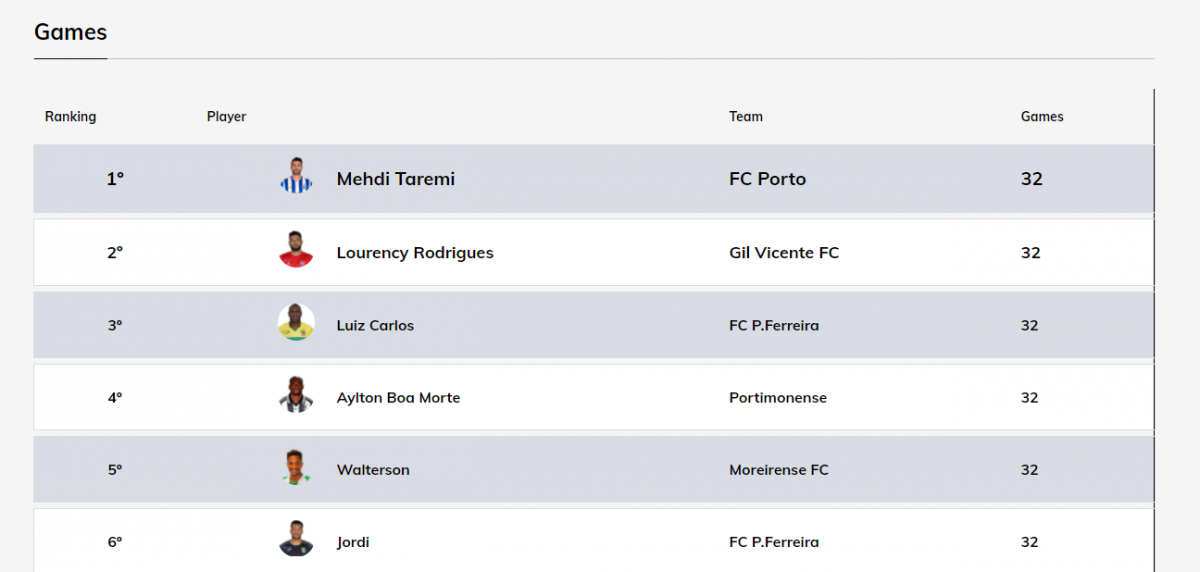This screenshot has height=572, width=1200.
Task: Open the Moreirense FC team link
Action: [779, 470]
